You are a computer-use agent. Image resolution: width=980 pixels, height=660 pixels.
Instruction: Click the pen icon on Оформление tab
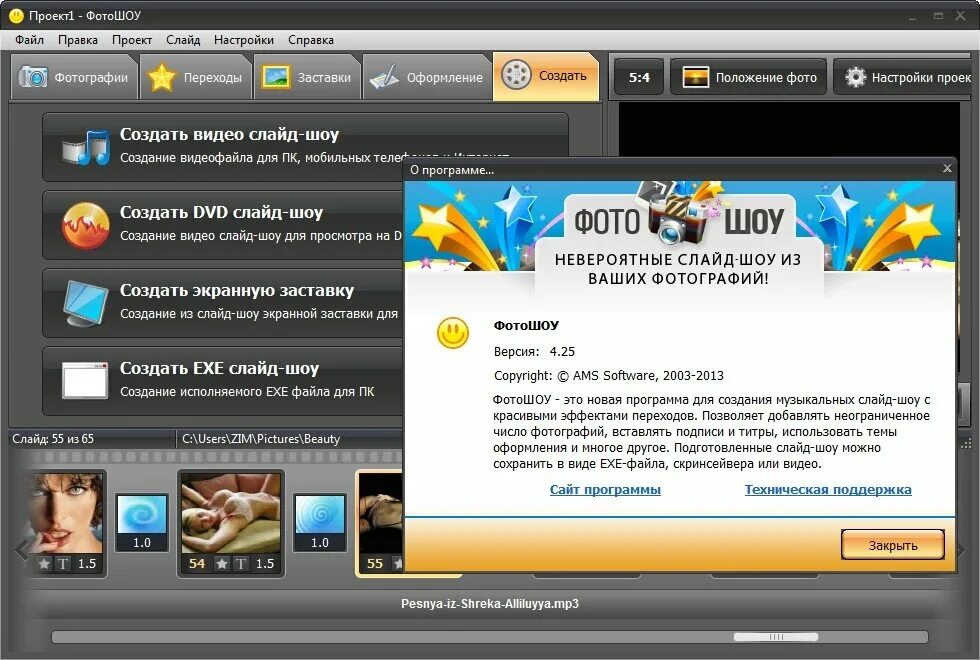point(384,78)
